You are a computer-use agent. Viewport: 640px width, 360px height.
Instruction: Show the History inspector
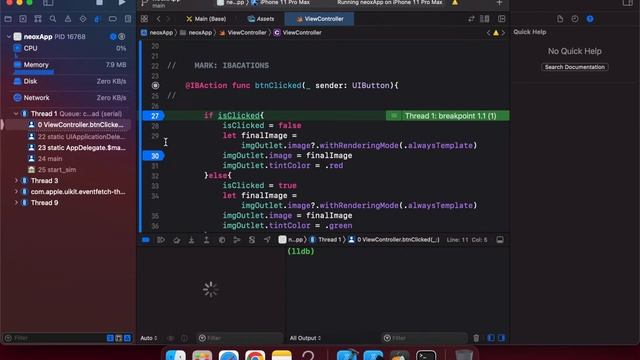(x=575, y=19)
